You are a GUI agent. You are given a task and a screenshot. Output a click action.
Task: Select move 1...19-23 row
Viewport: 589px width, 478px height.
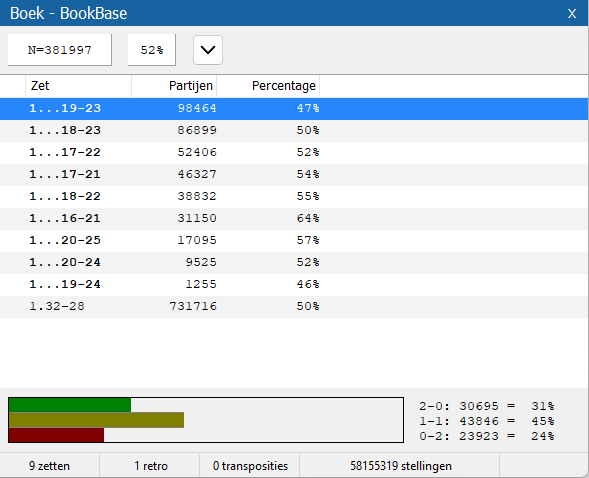coord(294,109)
